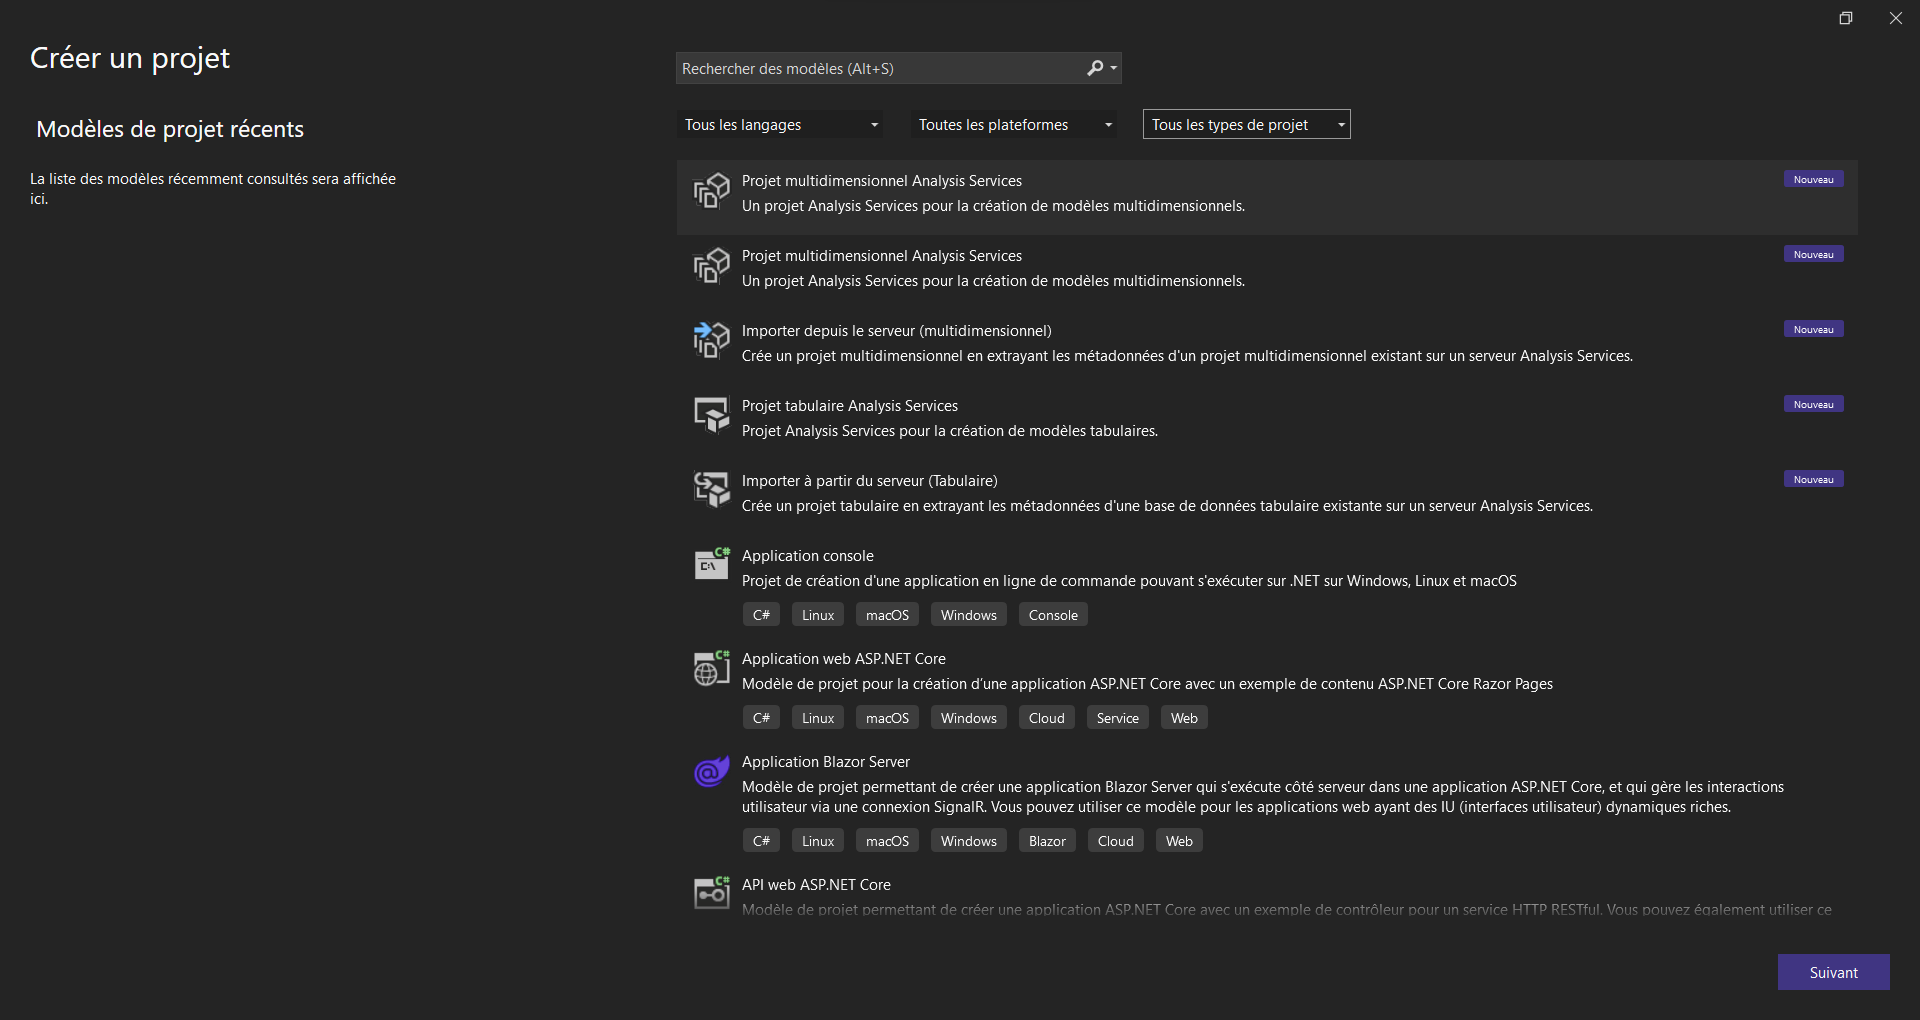Click the Web tag under Application Blazor Server
The image size is (1920, 1020).
click(1179, 841)
